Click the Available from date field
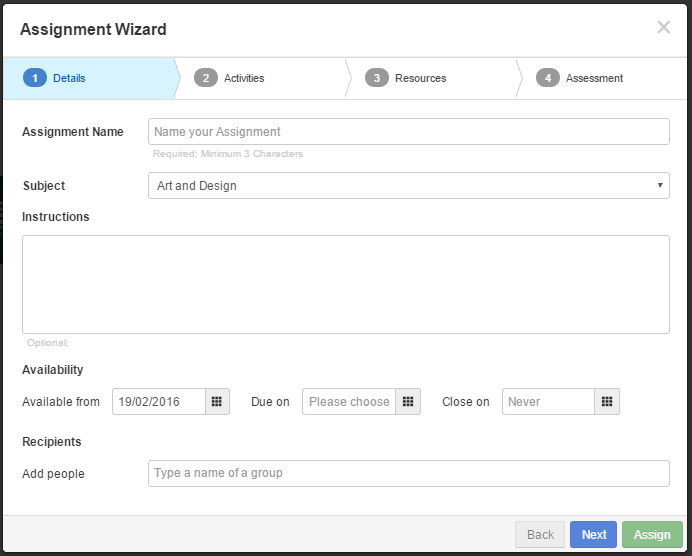Image resolution: width=692 pixels, height=556 pixels. [x=159, y=402]
